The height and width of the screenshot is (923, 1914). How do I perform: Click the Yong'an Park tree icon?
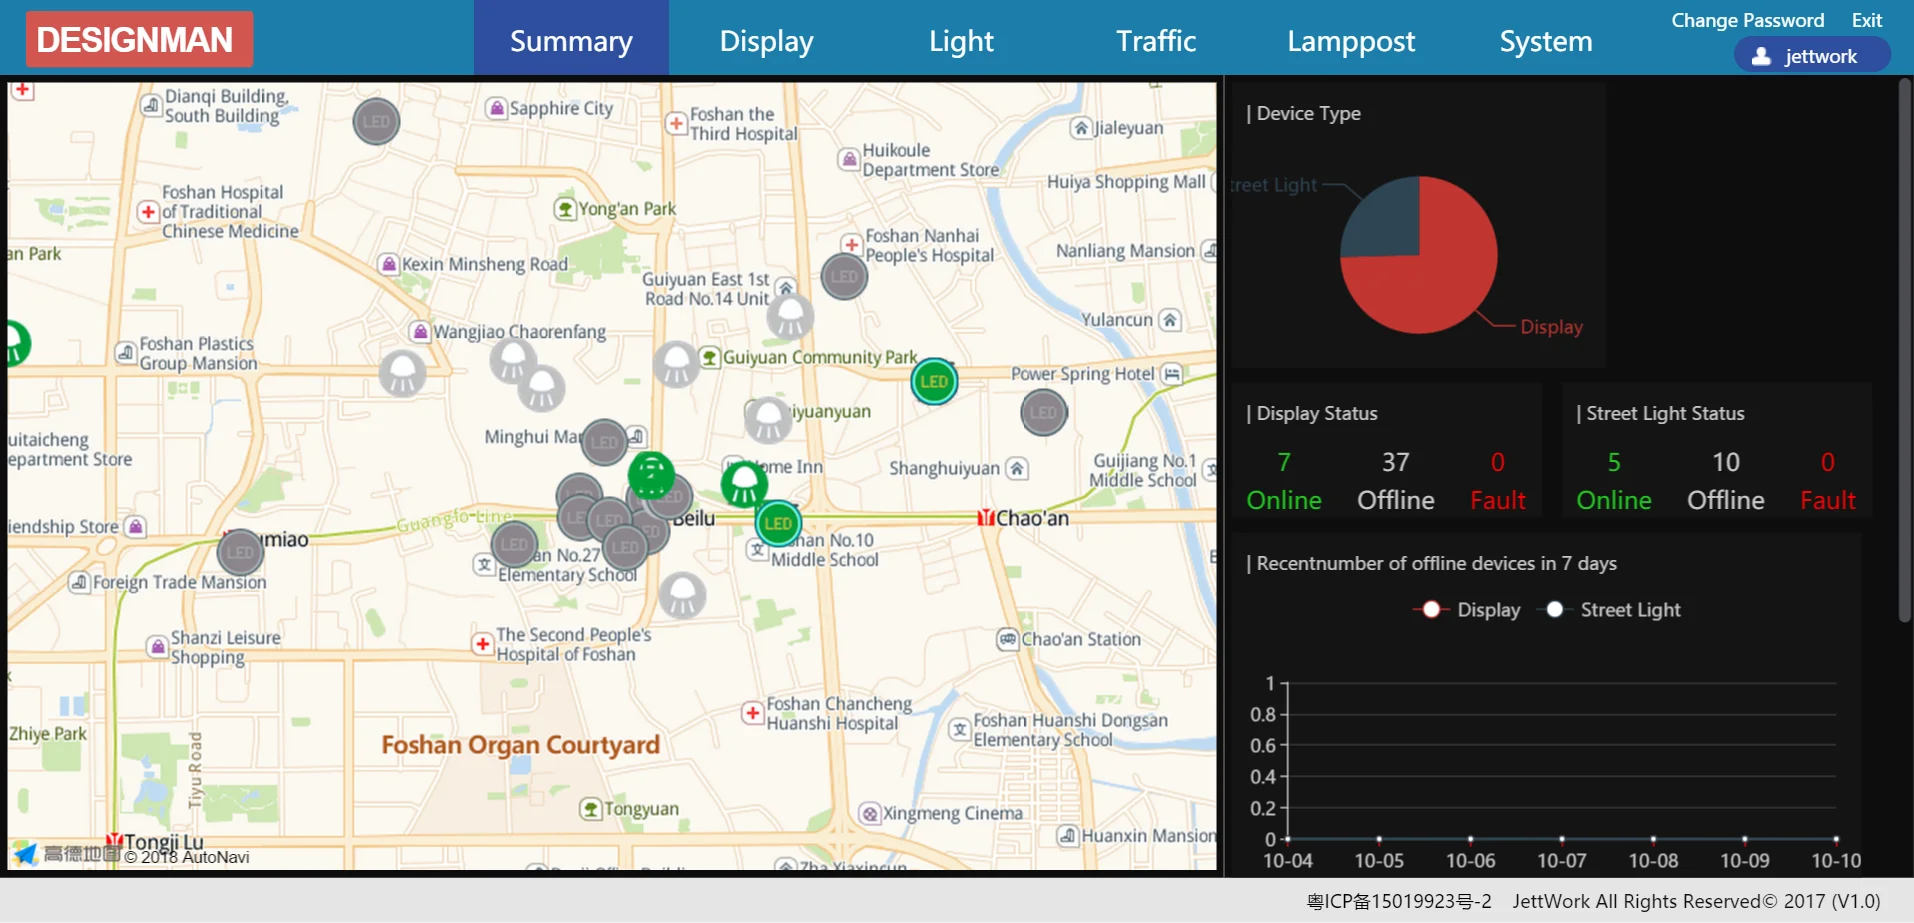565,209
